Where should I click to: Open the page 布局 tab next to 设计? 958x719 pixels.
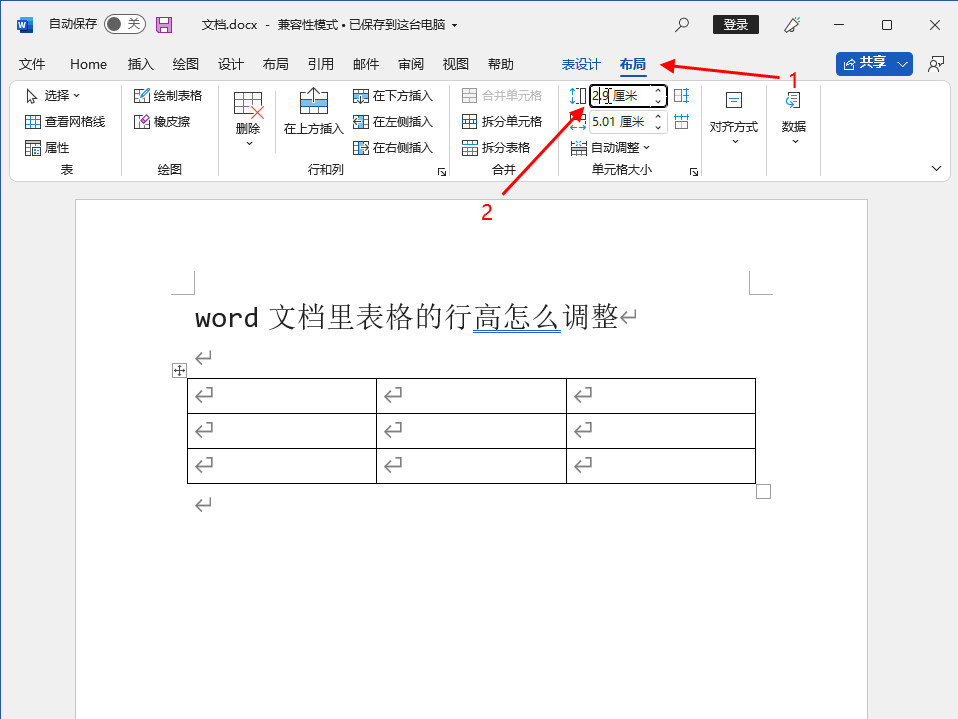tap(276, 64)
